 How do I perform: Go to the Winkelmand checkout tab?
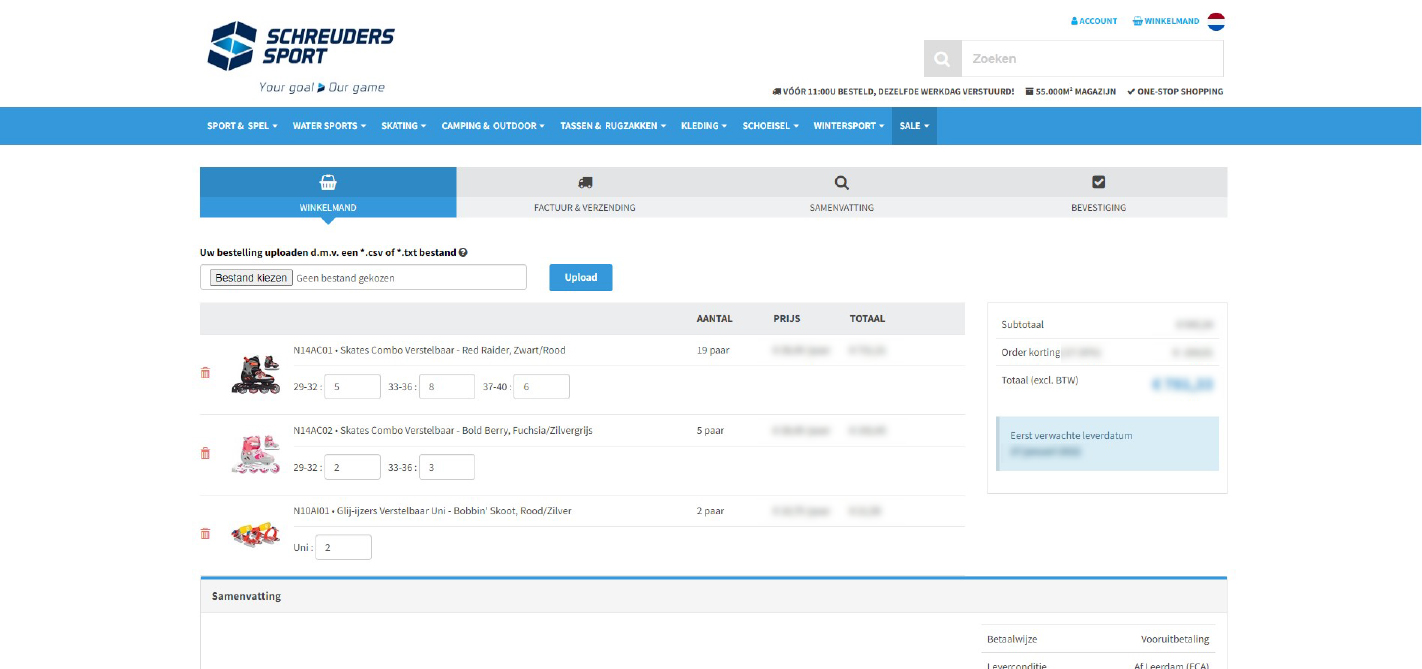328,192
